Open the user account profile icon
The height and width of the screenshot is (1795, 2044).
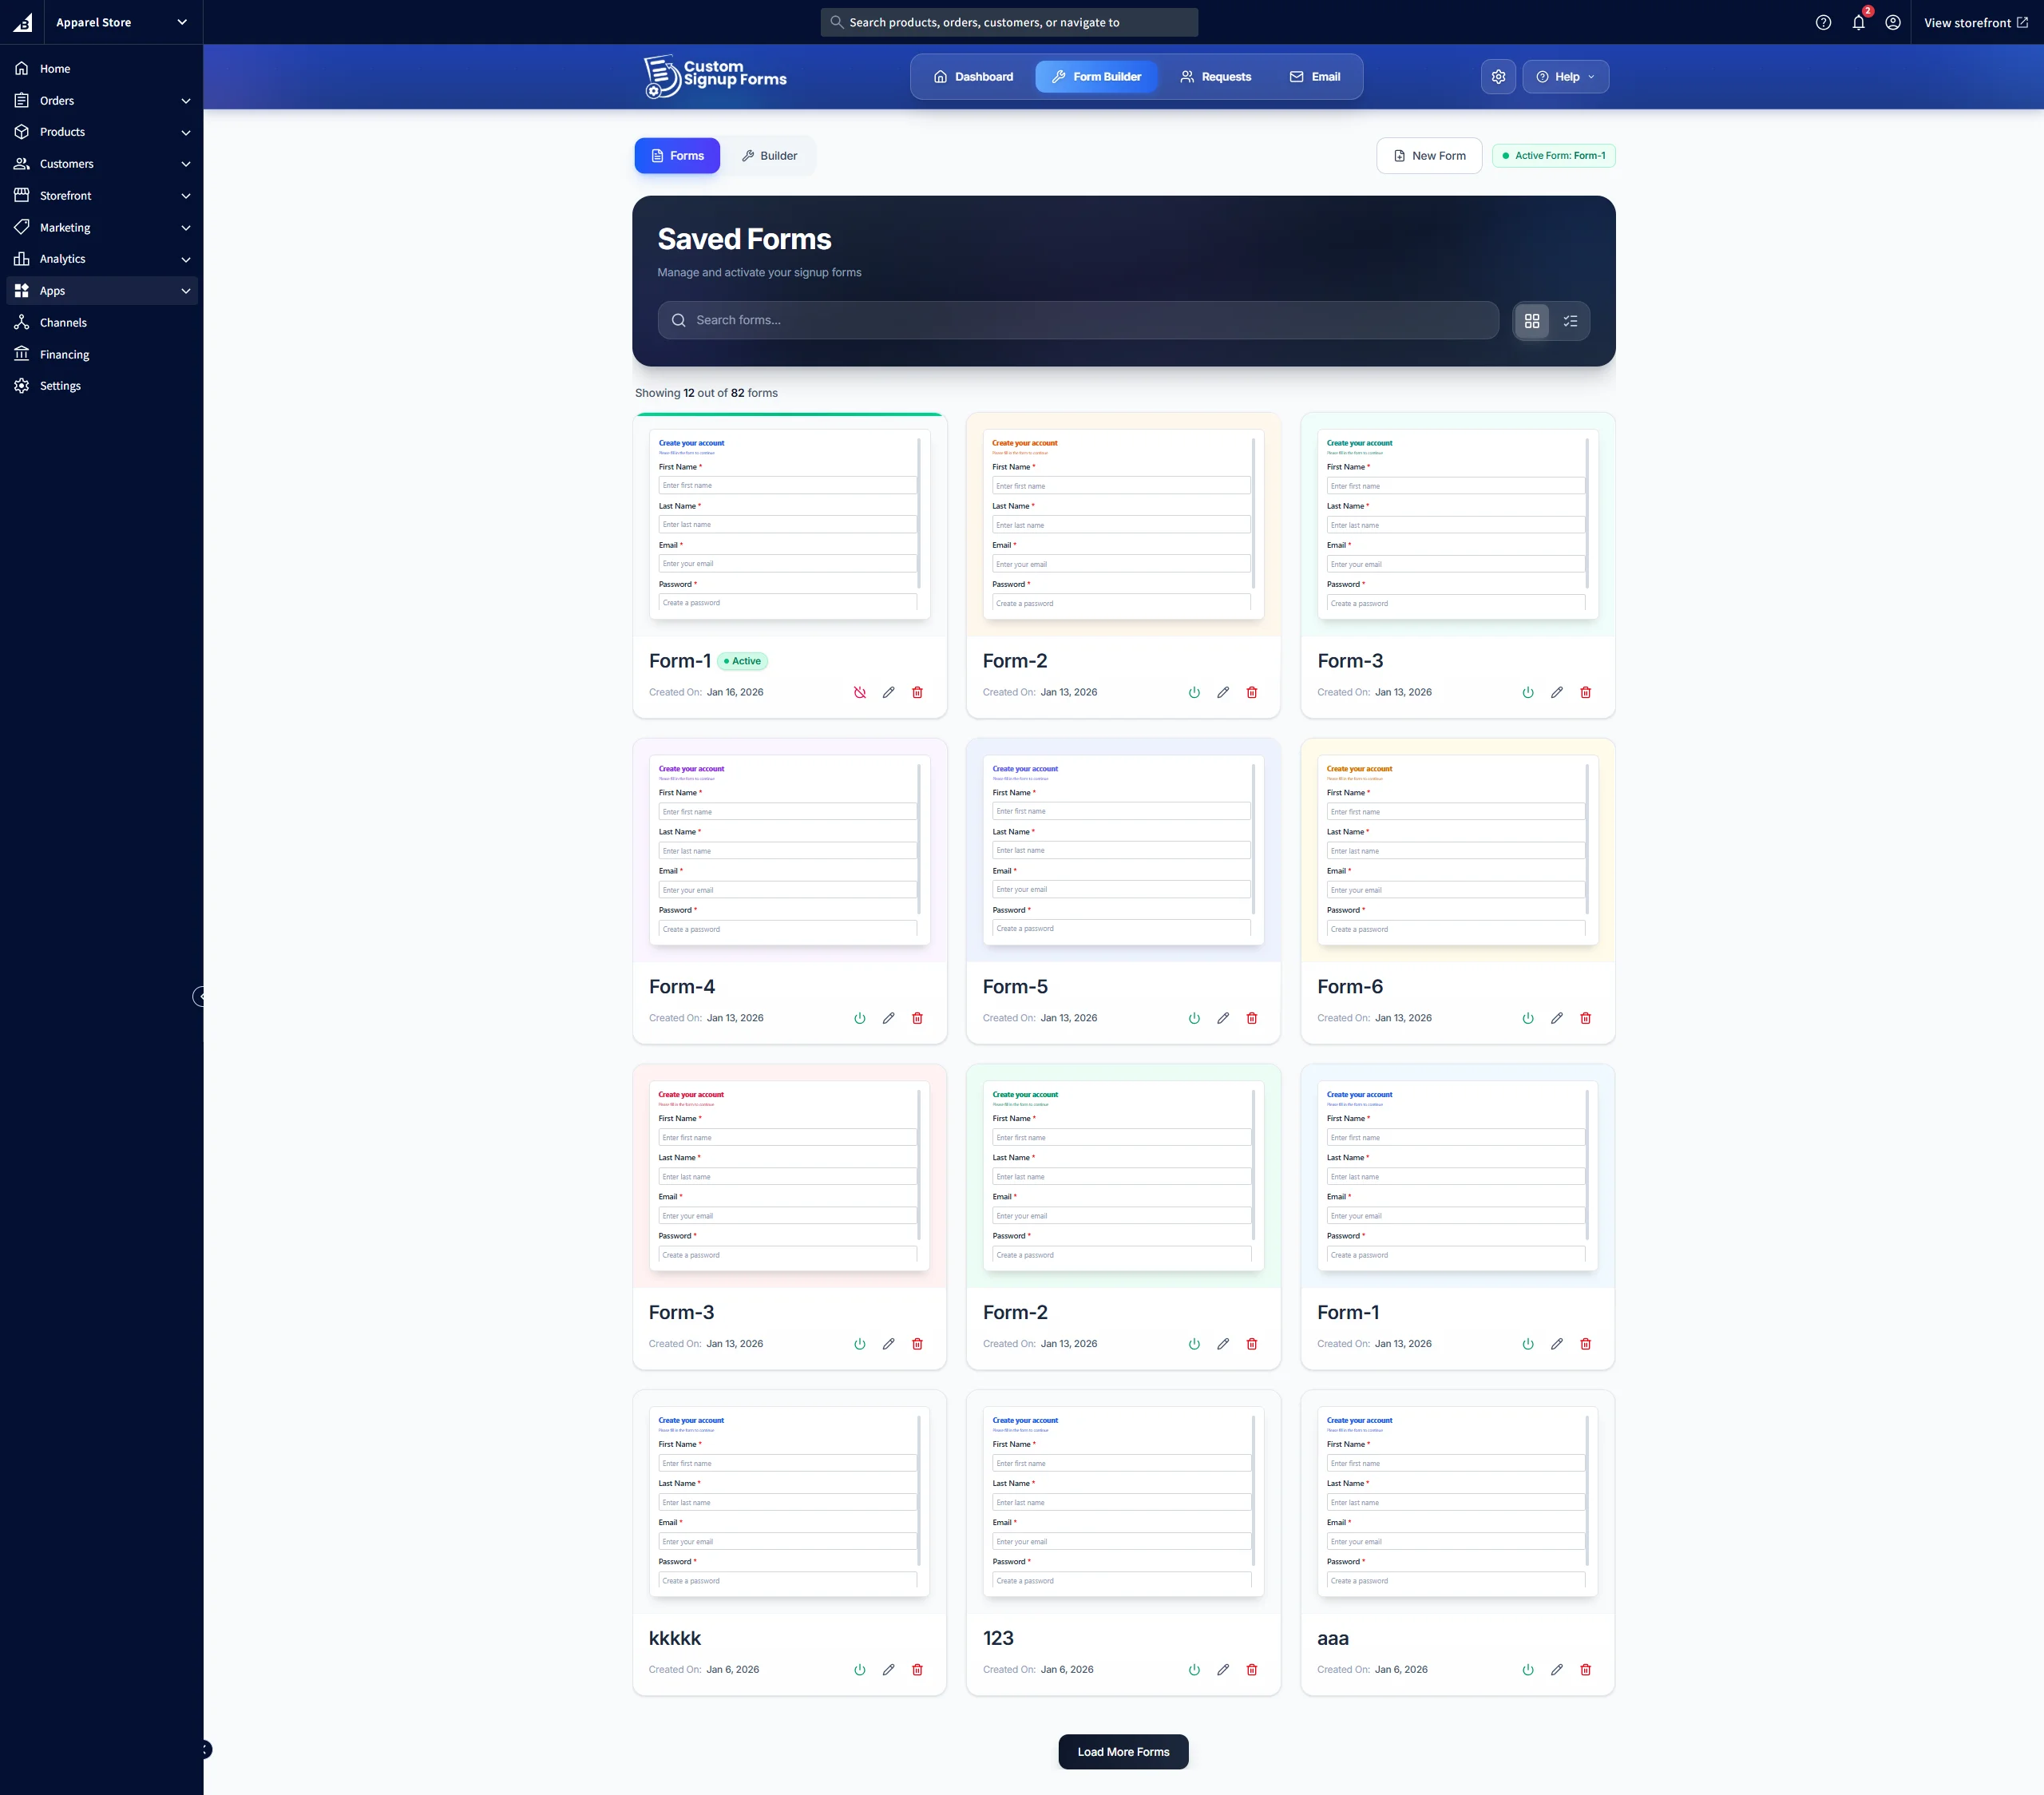click(1893, 22)
